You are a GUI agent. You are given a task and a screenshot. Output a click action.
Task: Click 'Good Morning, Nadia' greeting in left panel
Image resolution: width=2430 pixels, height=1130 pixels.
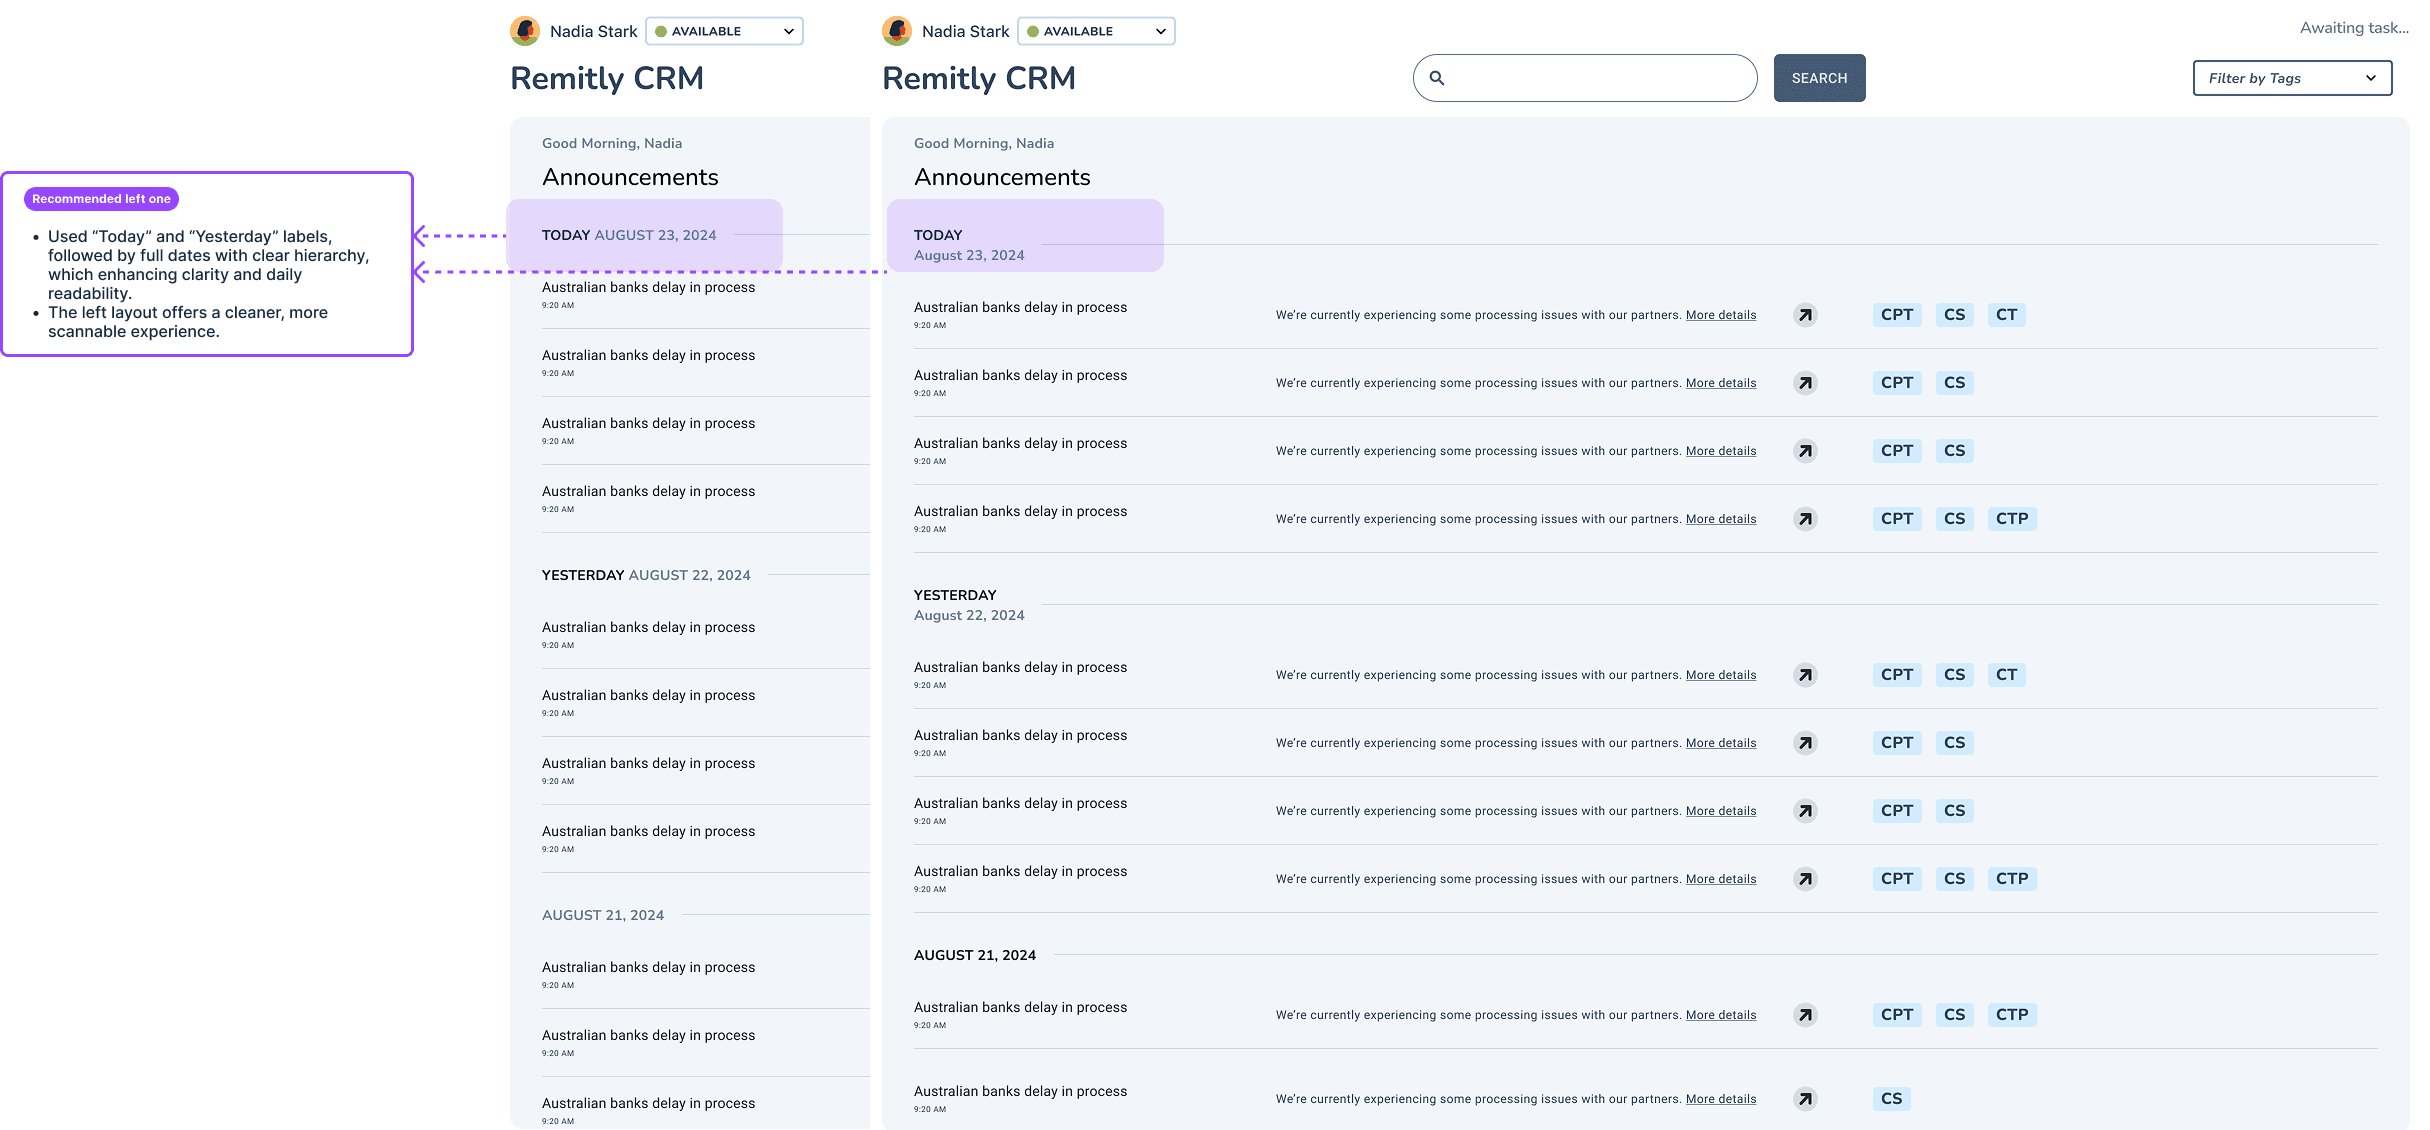tap(612, 143)
